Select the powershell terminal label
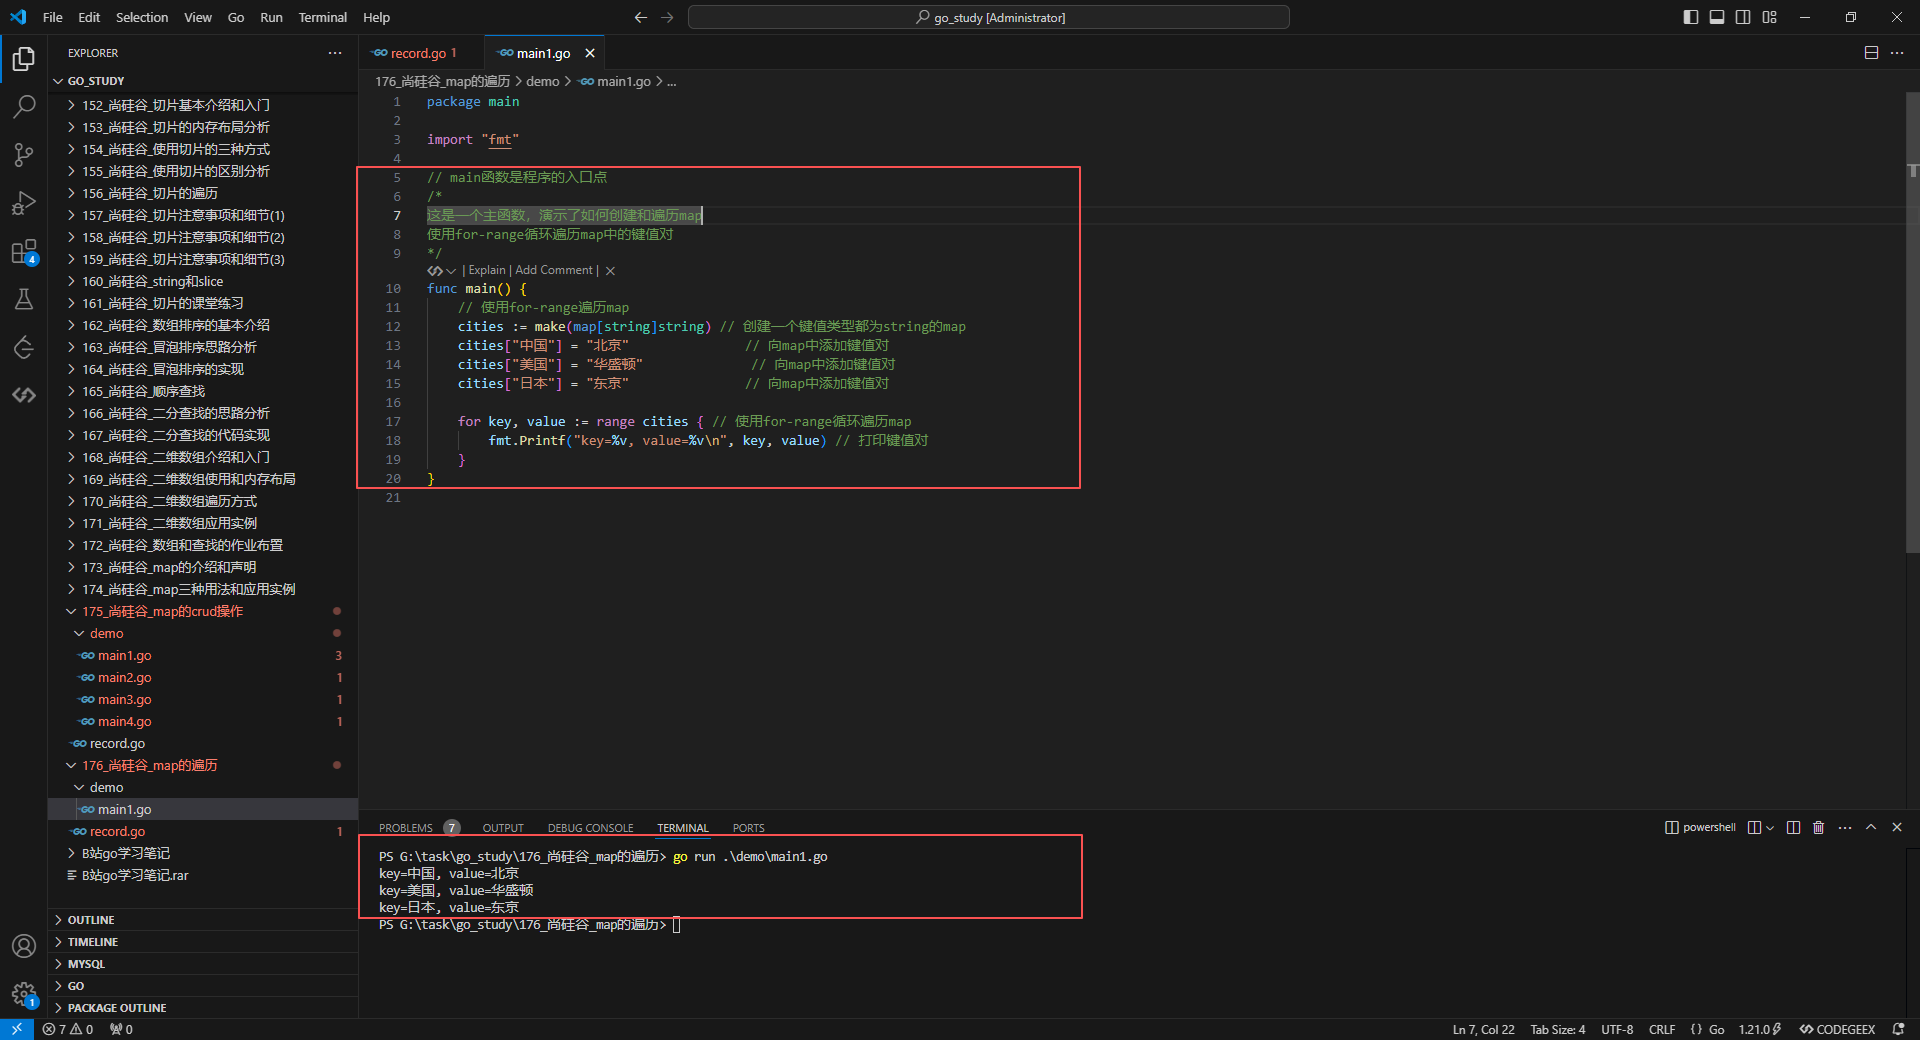This screenshot has height=1040, width=1920. tap(1700, 827)
